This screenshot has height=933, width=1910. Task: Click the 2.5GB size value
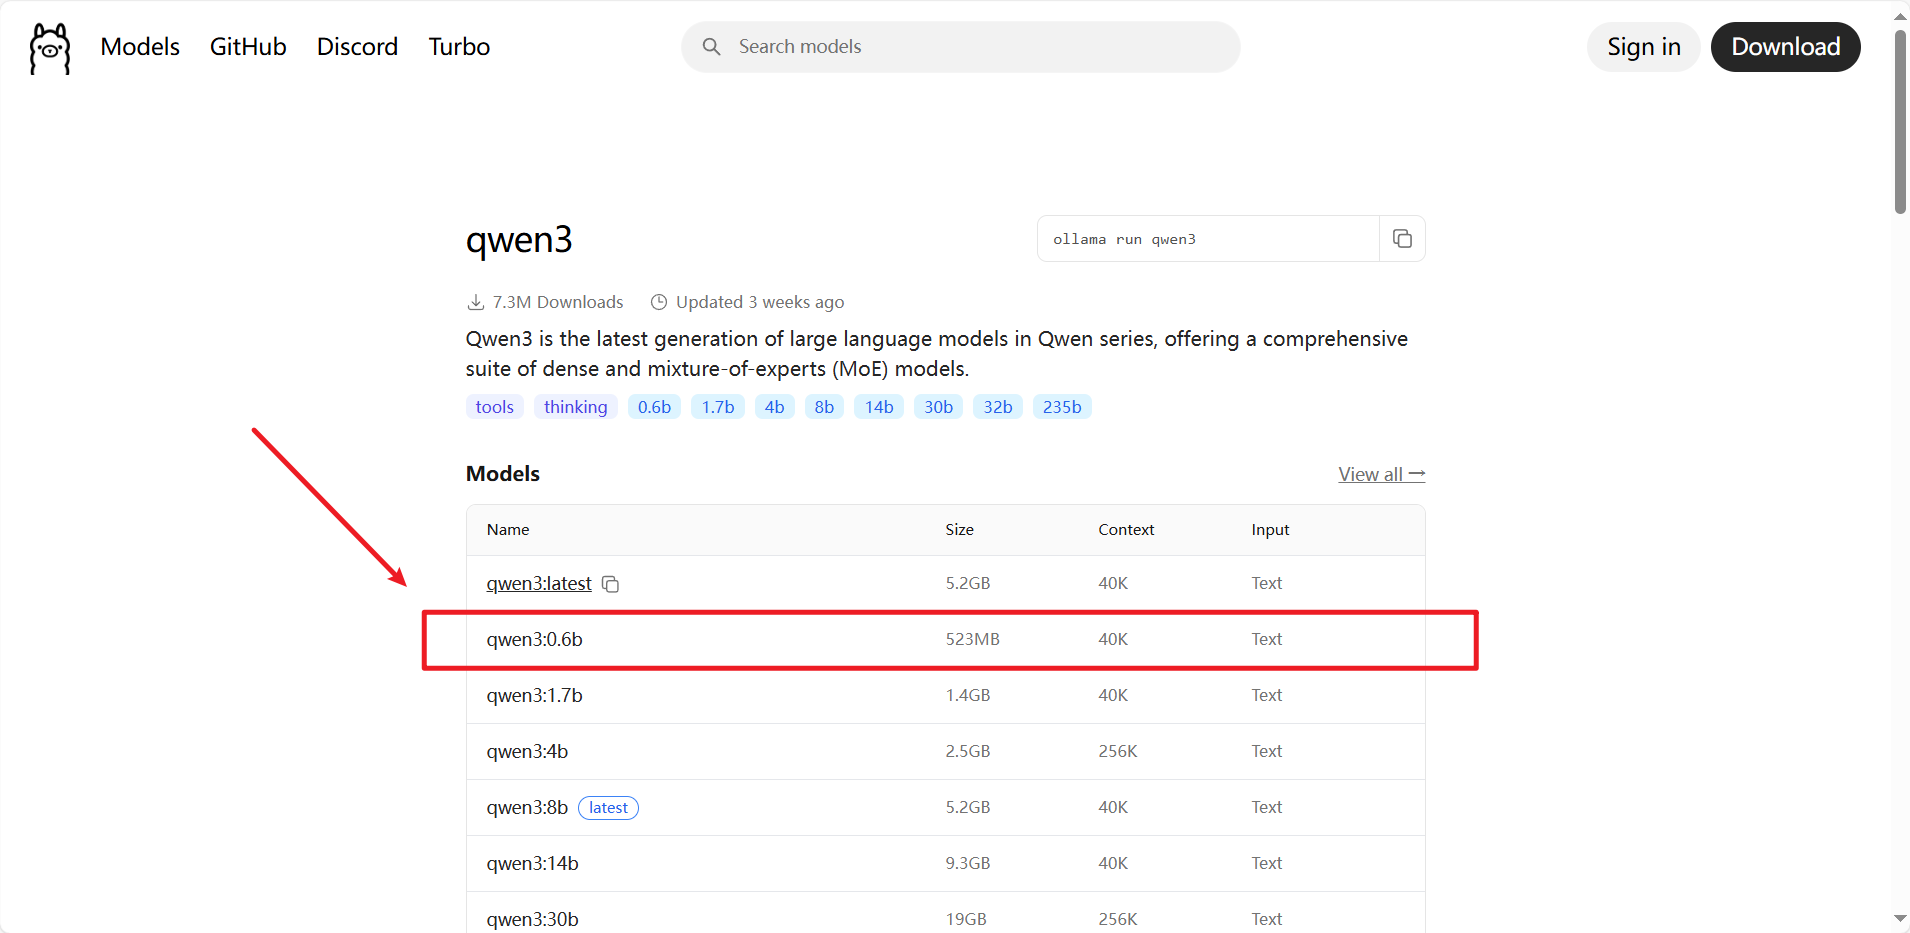pyautogui.click(x=967, y=751)
